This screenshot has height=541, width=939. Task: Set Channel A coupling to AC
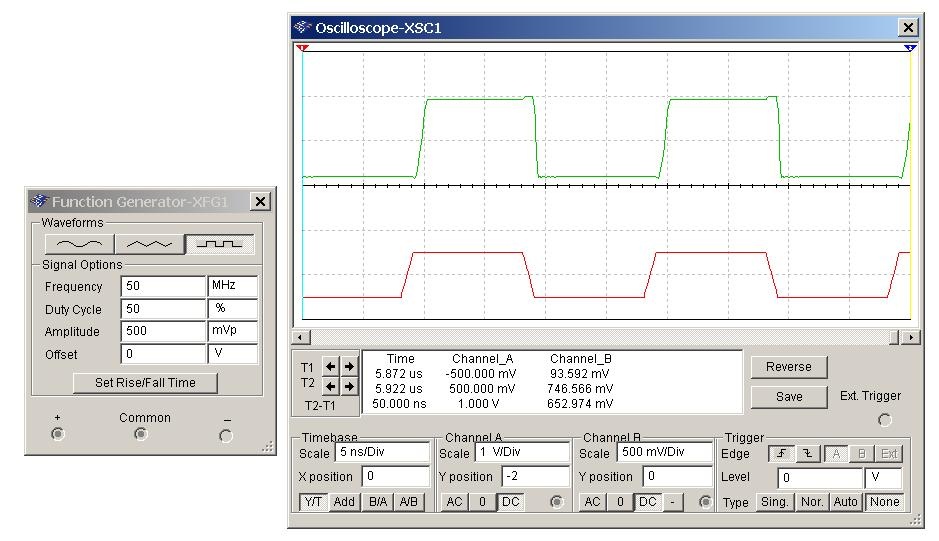click(455, 502)
